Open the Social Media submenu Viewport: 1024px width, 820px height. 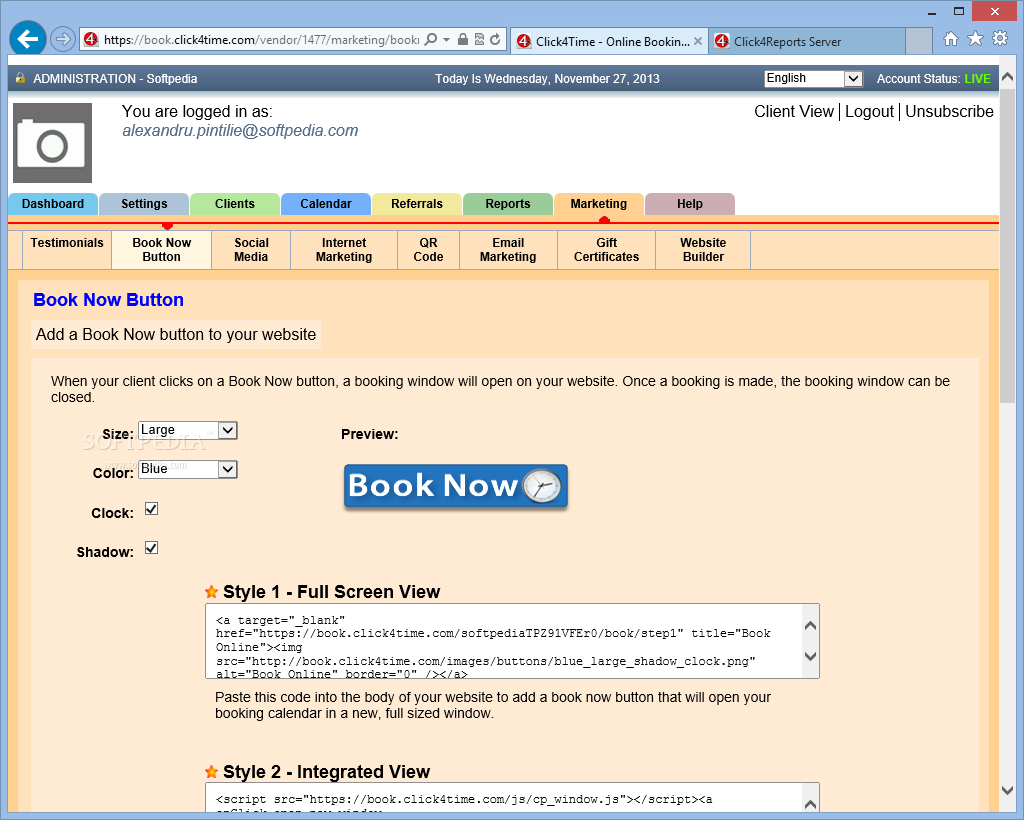pos(251,249)
